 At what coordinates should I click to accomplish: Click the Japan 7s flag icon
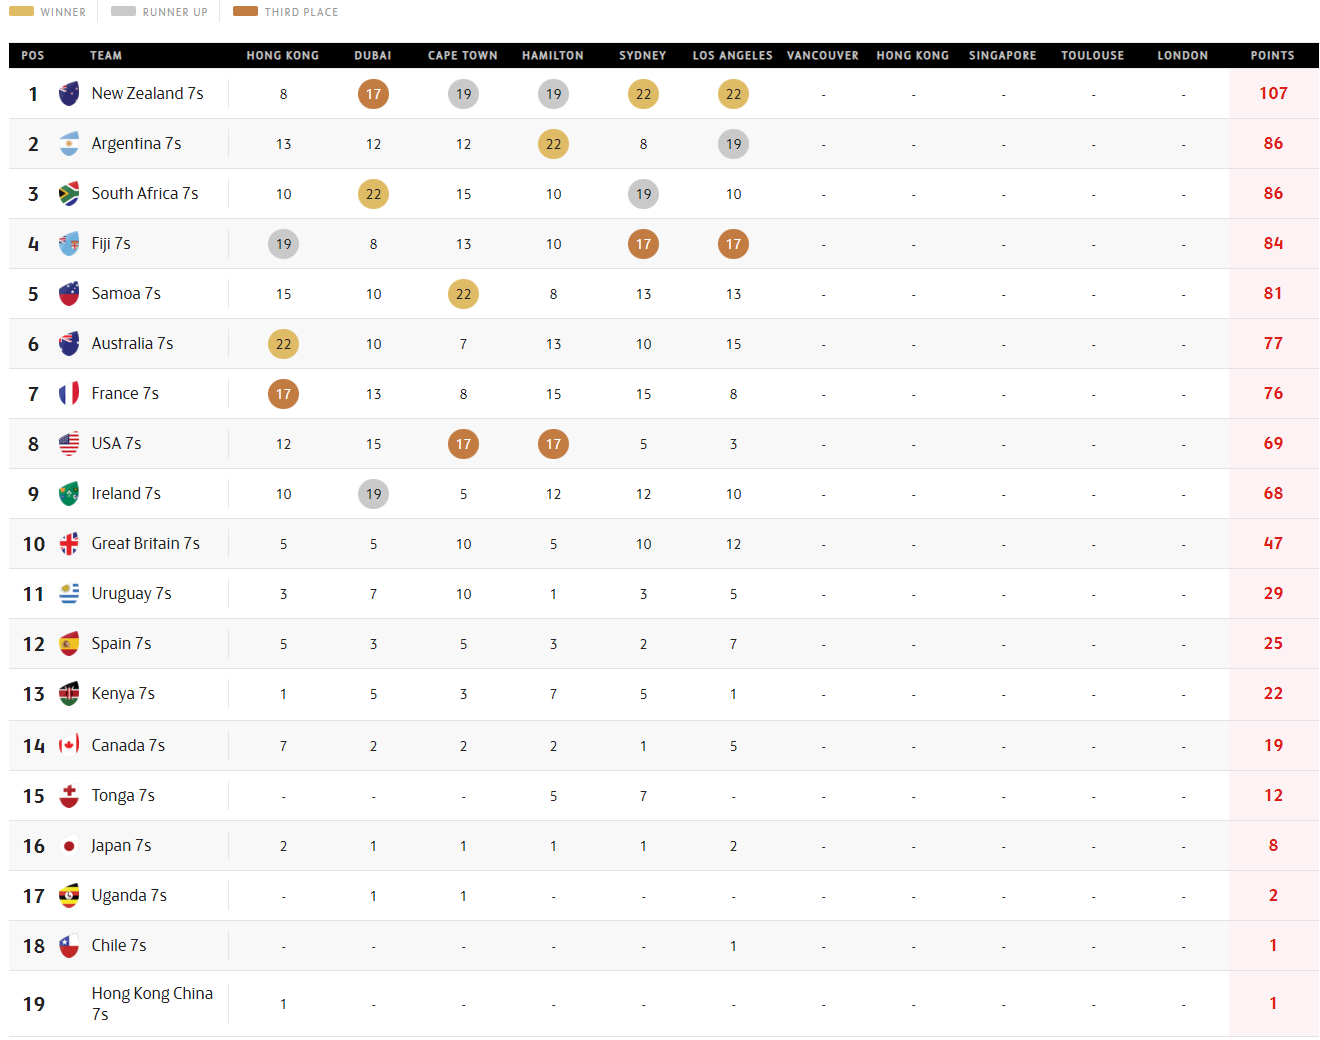(69, 846)
